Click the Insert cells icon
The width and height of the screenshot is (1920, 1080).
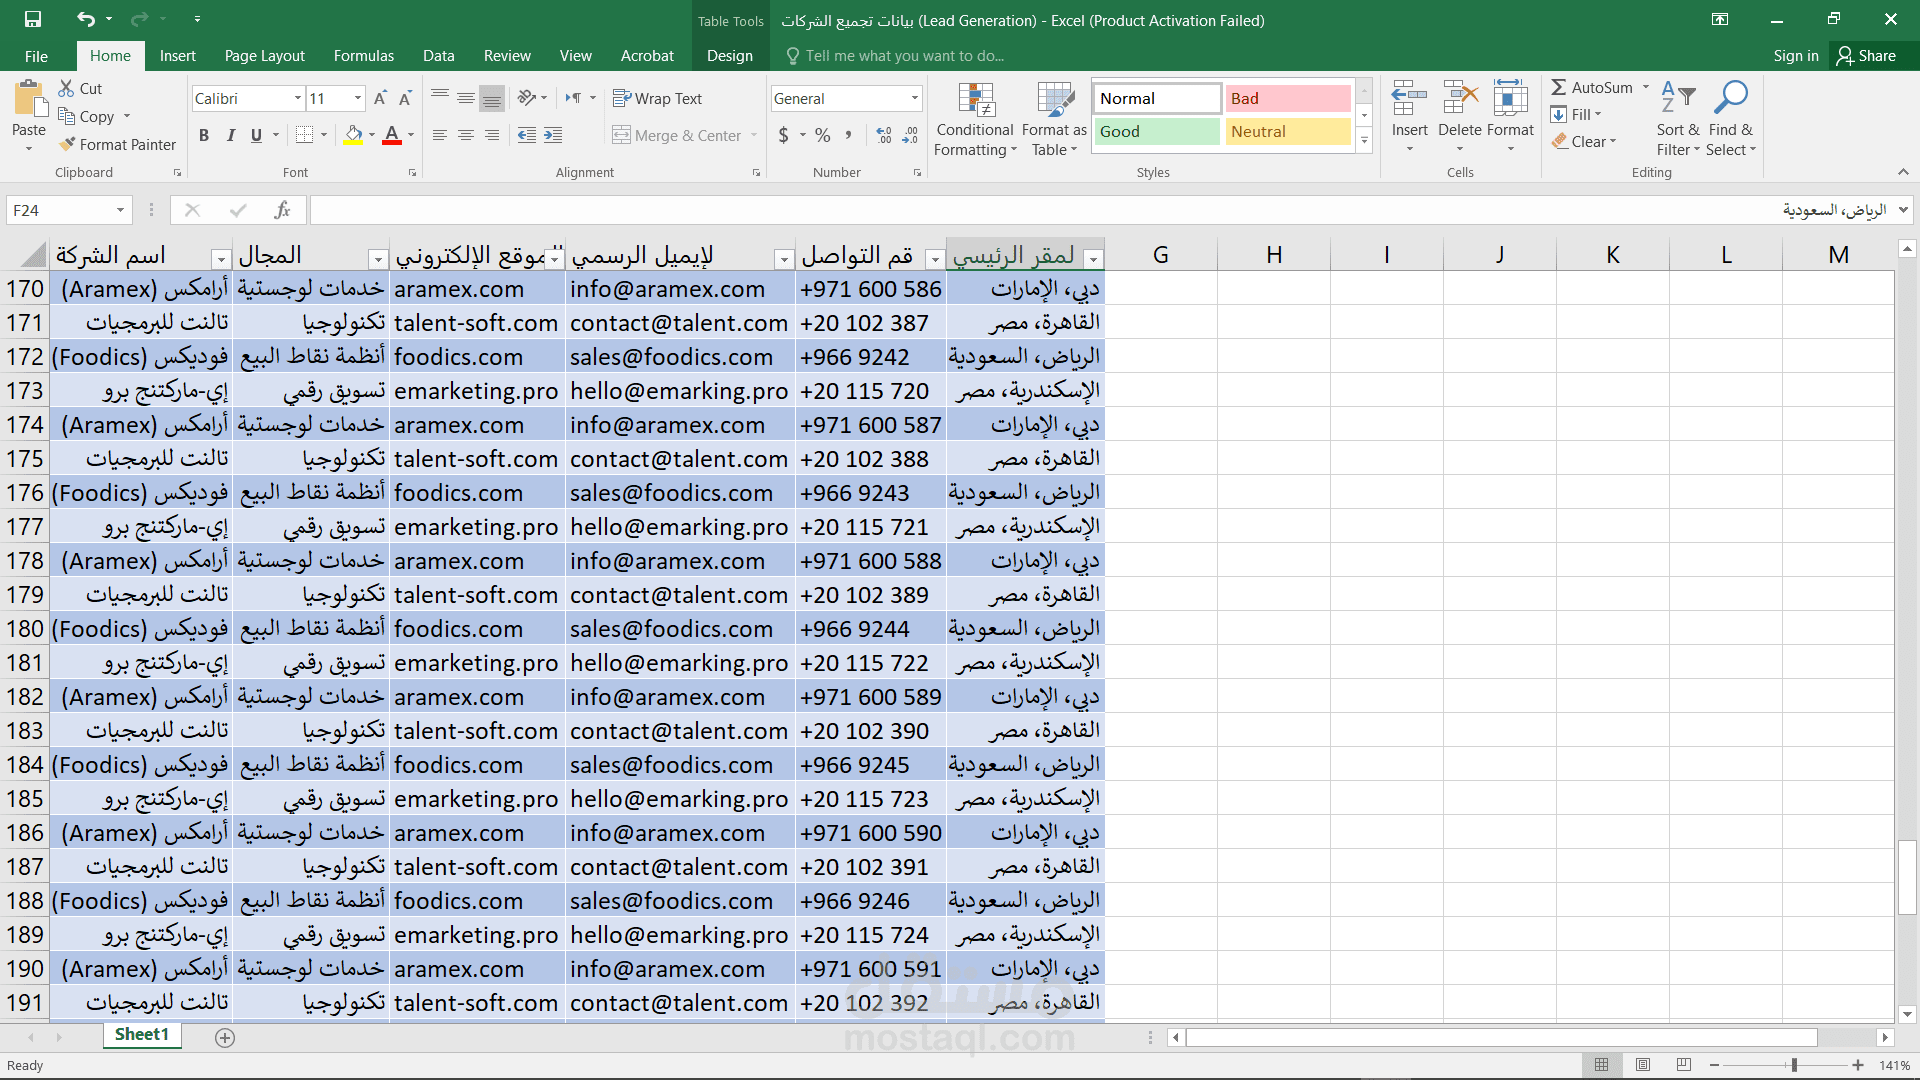pos(1410,99)
